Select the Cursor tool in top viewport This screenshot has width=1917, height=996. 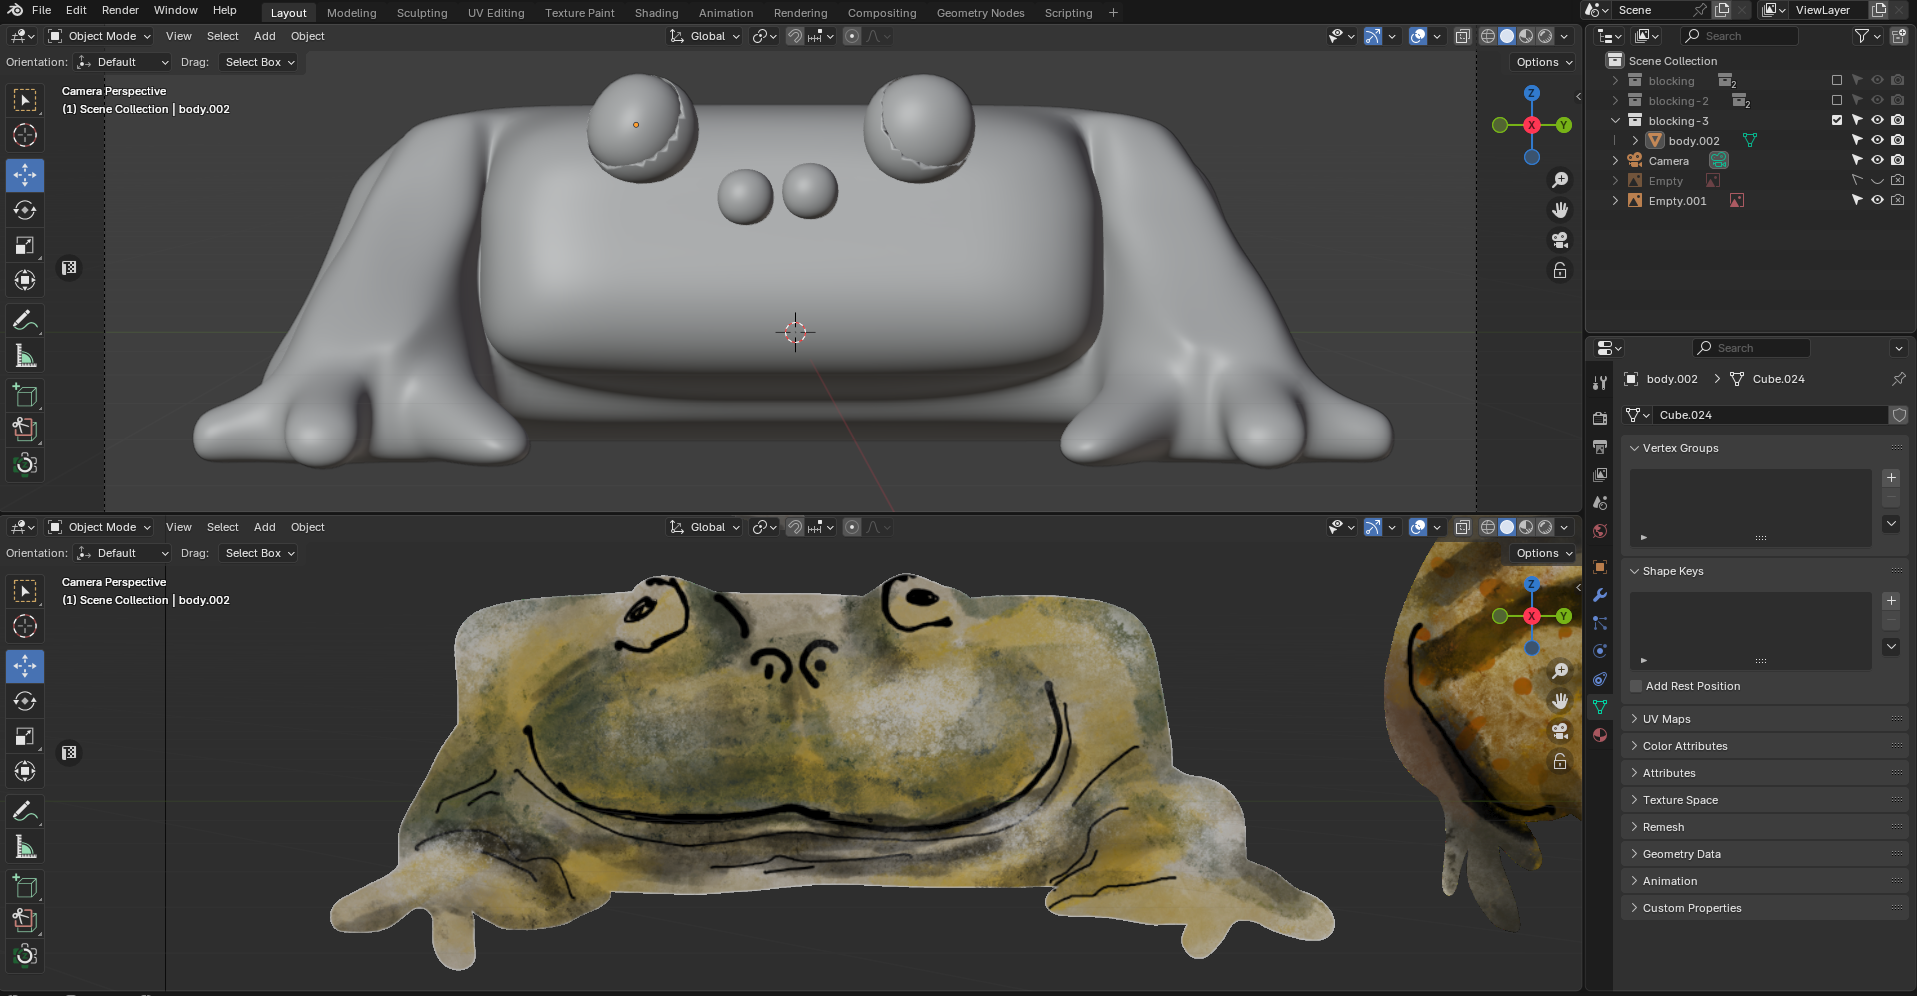[25, 135]
